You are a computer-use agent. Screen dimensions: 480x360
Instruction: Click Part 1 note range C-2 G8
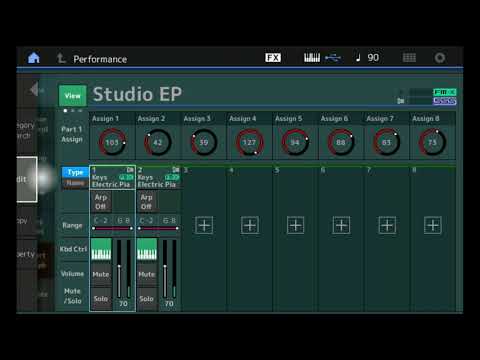coord(112,224)
